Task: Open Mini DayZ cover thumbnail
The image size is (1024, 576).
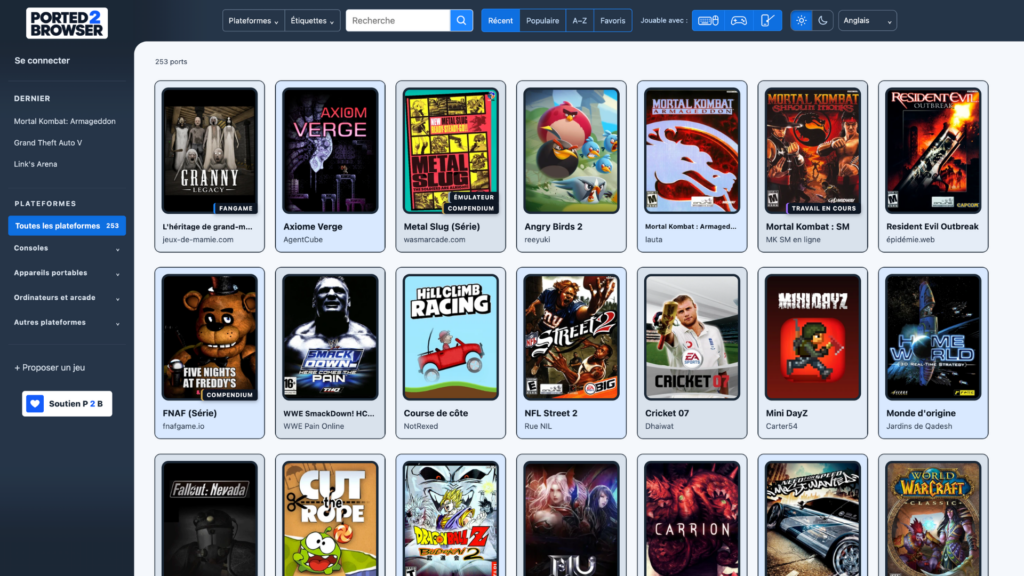Action: 812,337
